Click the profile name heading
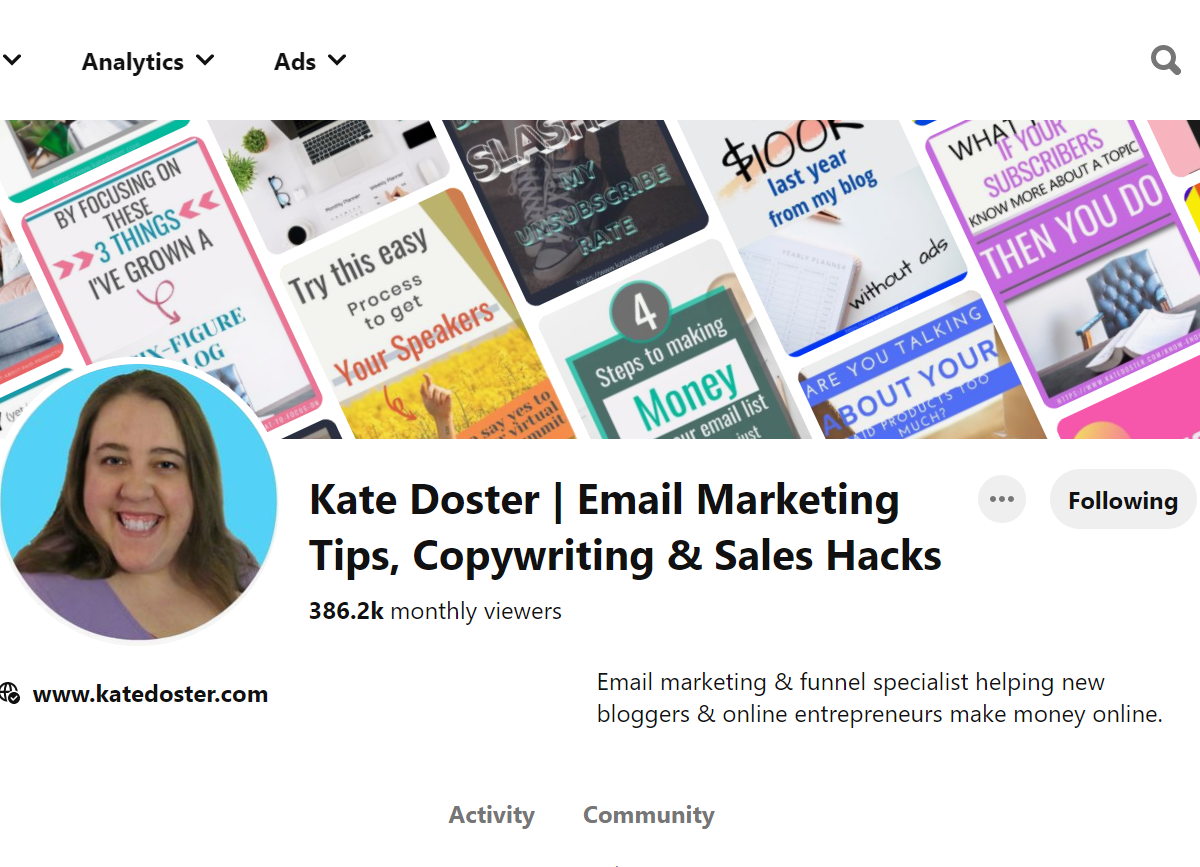1200x867 pixels. coord(625,527)
